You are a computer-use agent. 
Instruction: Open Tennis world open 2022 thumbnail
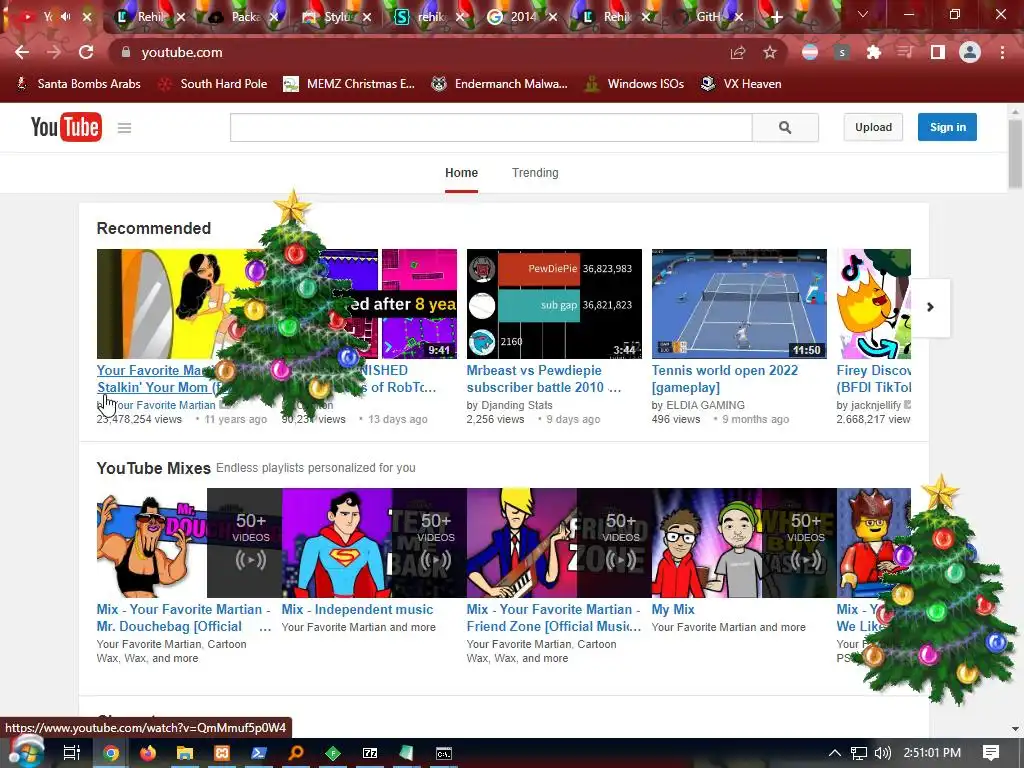pos(739,304)
